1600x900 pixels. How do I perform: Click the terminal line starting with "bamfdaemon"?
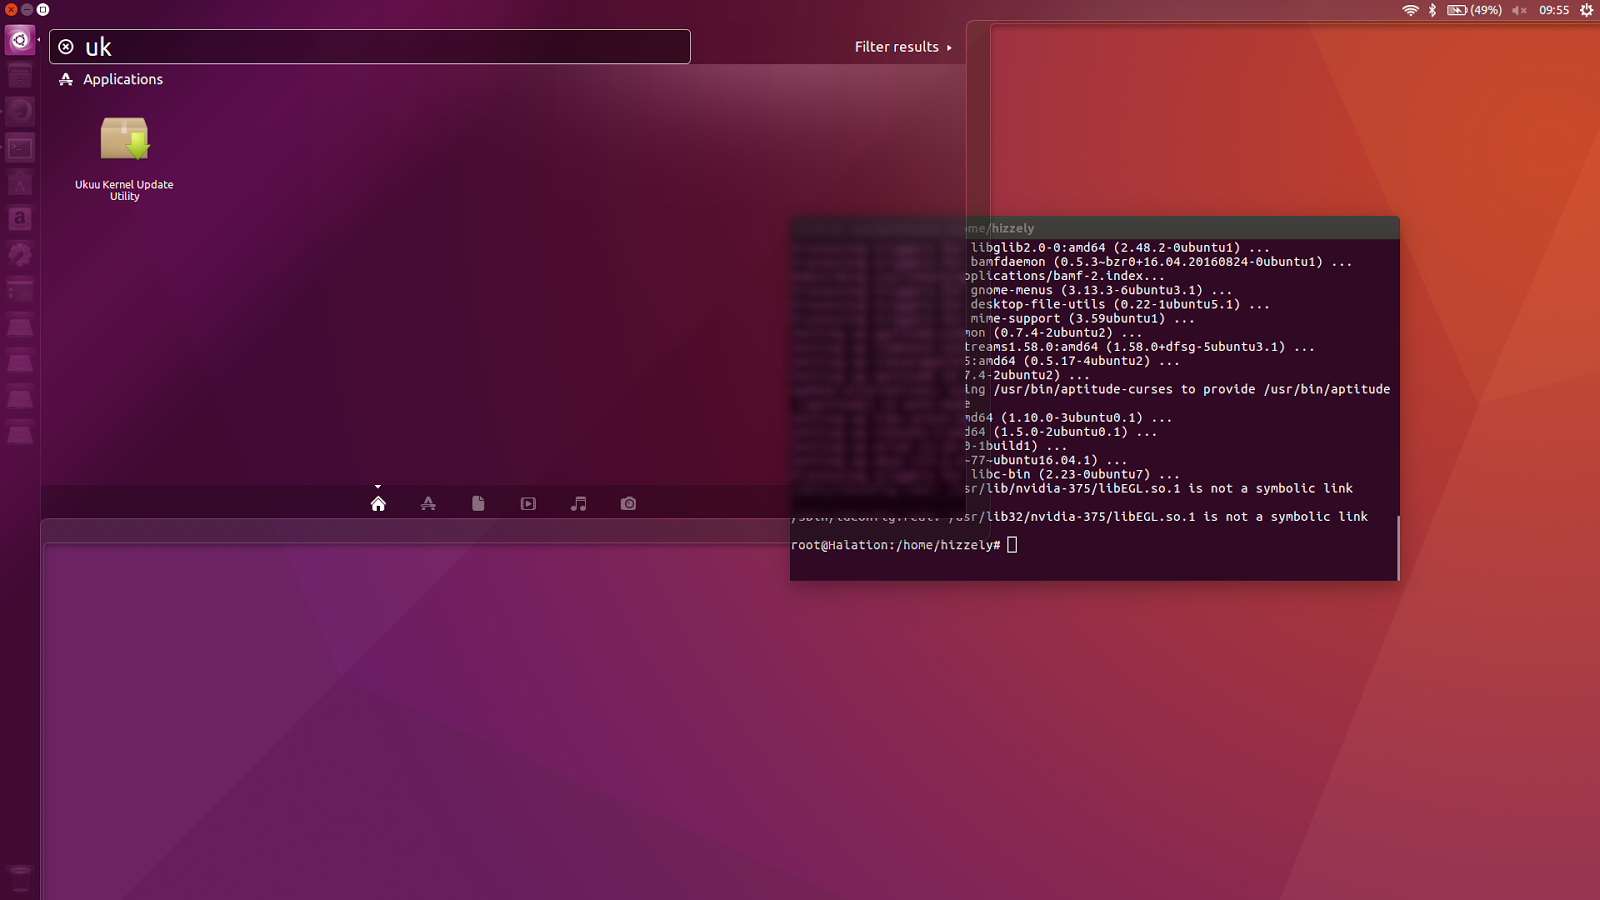click(x=1161, y=262)
